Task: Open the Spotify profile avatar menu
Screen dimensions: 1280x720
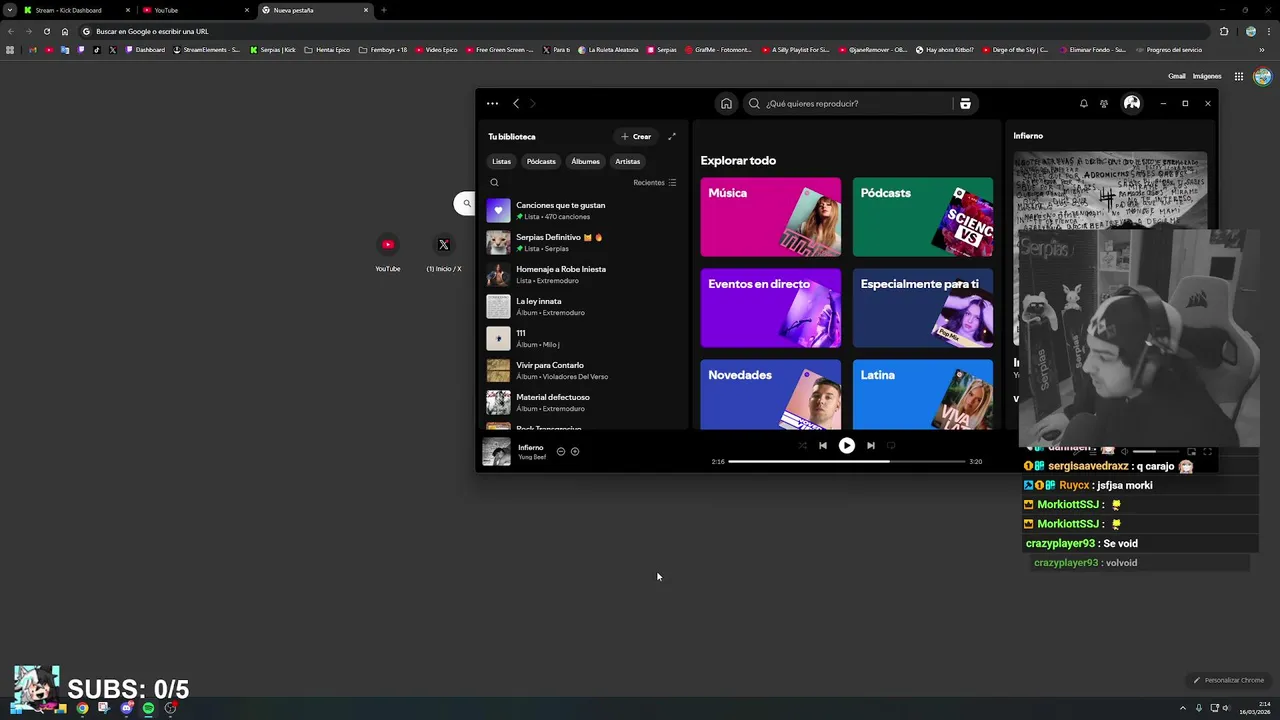Action: tap(1132, 103)
